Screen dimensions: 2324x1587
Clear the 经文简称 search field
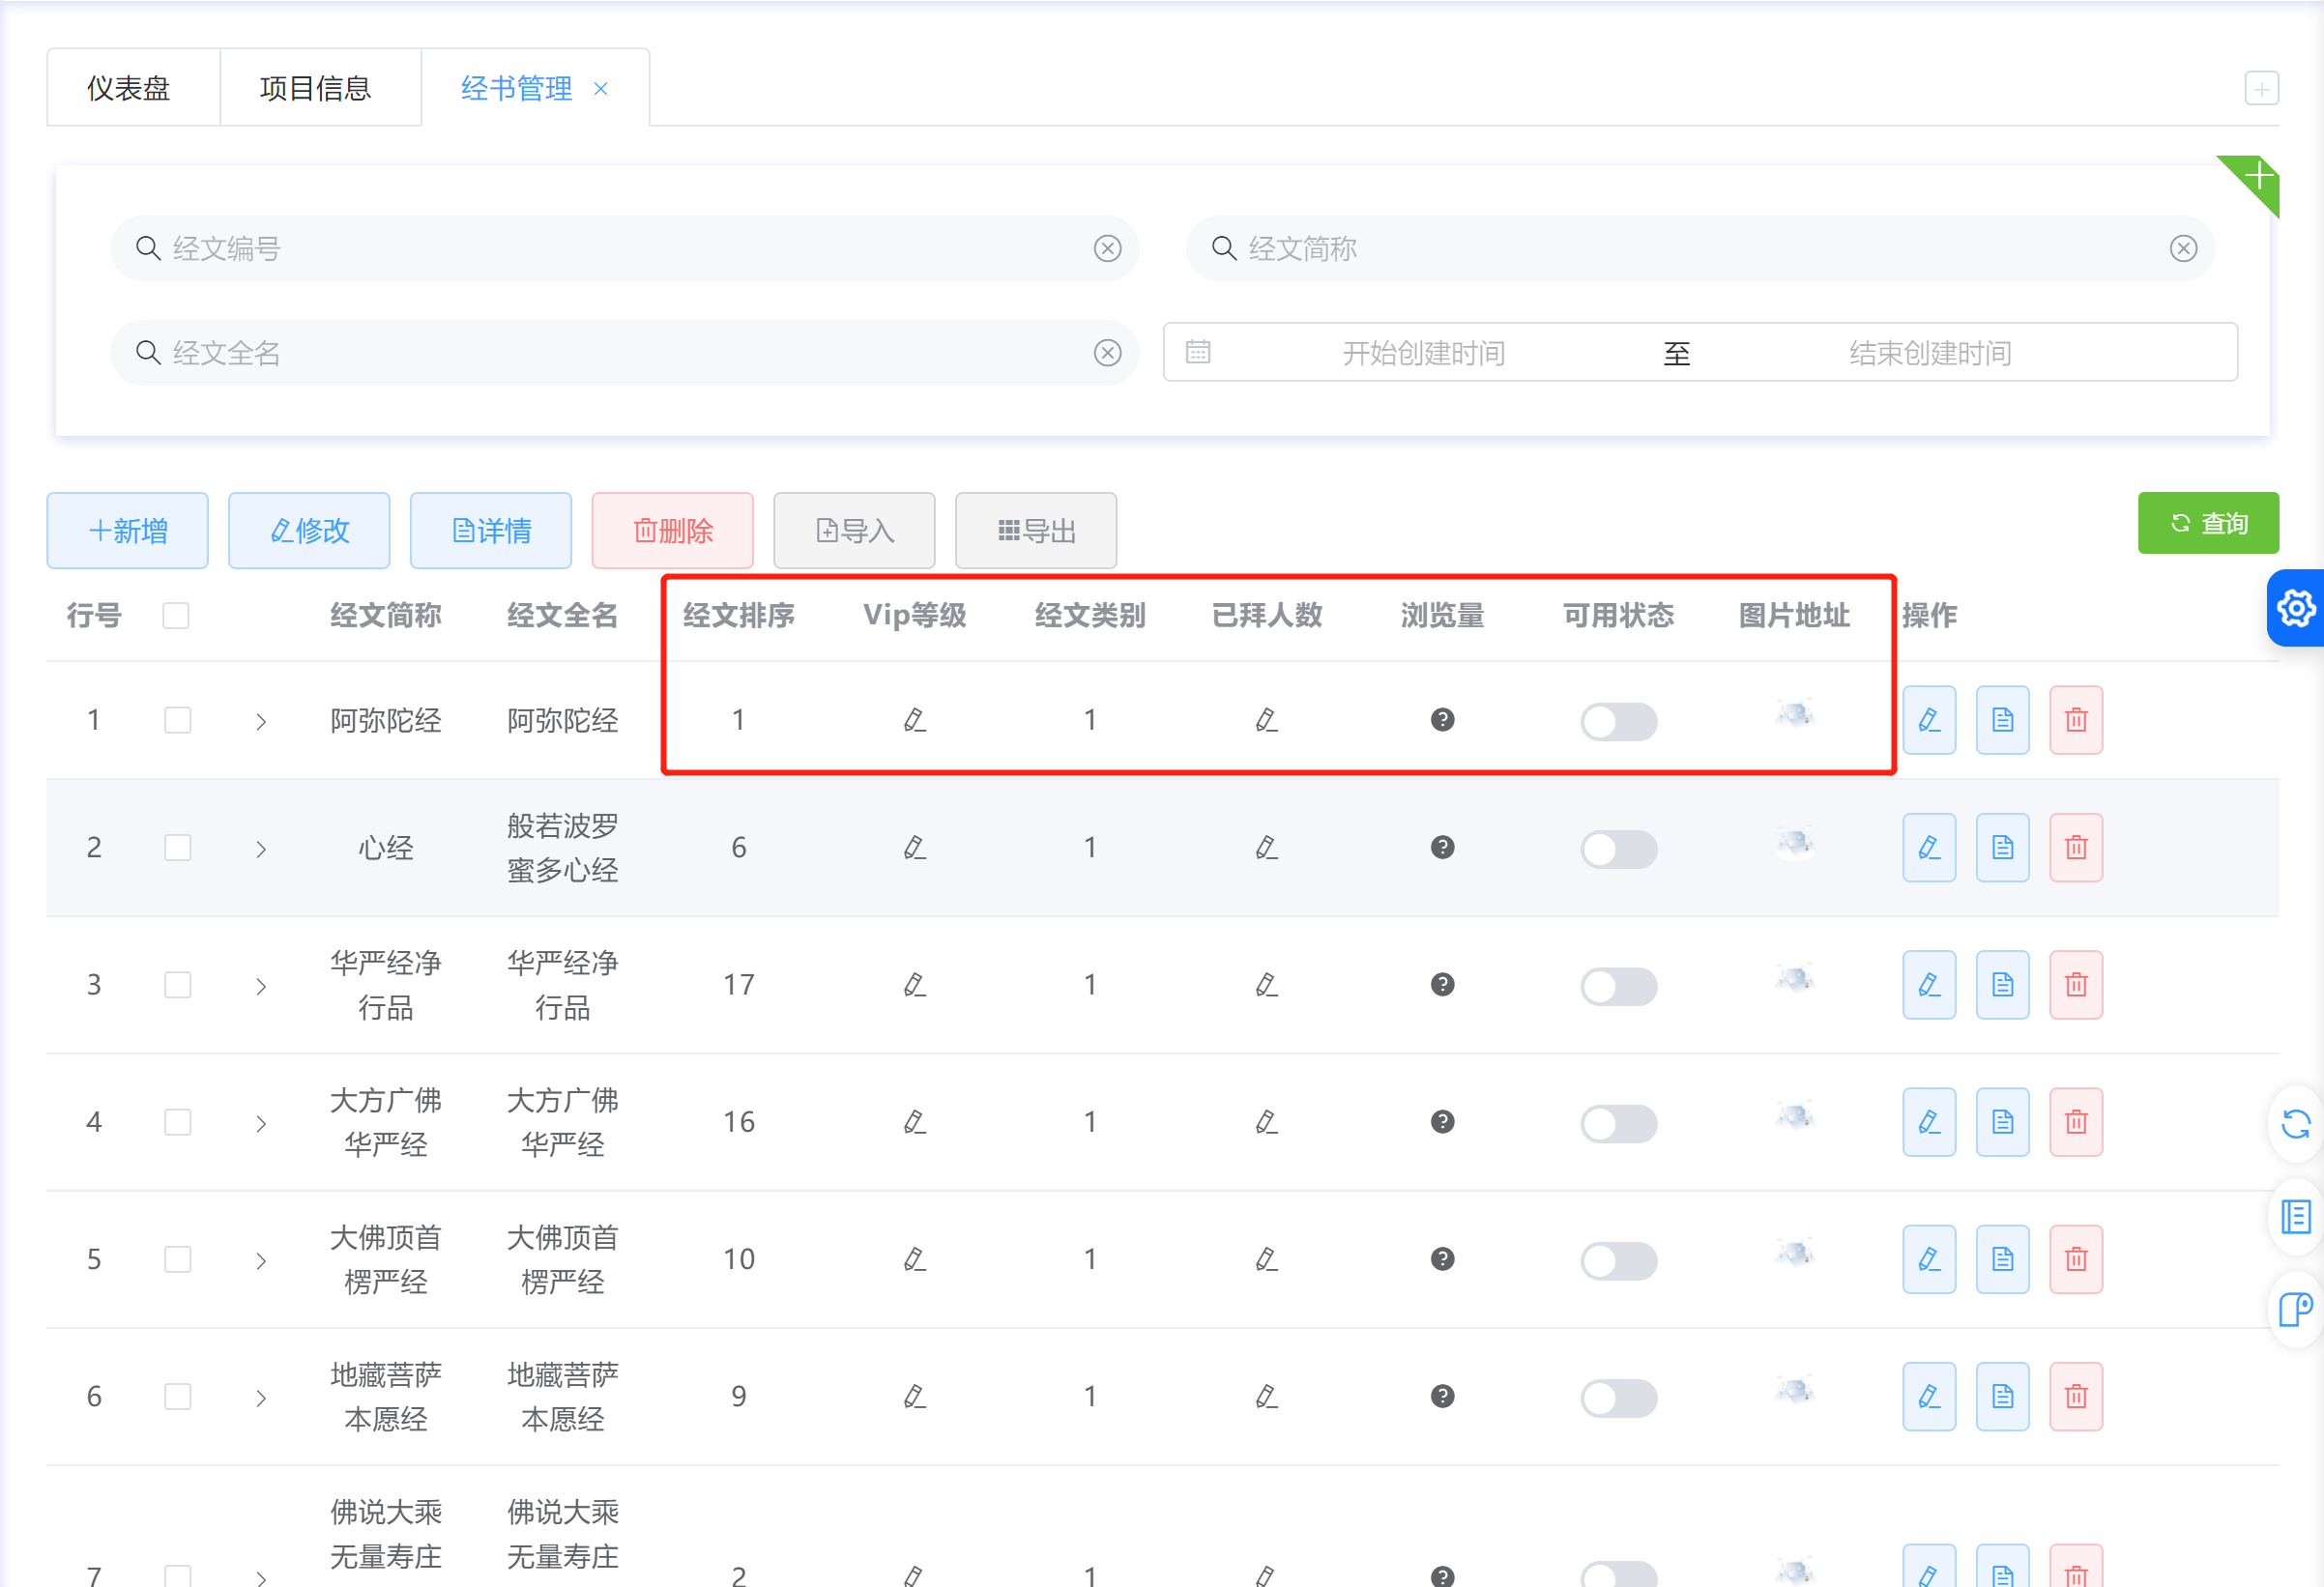2183,248
